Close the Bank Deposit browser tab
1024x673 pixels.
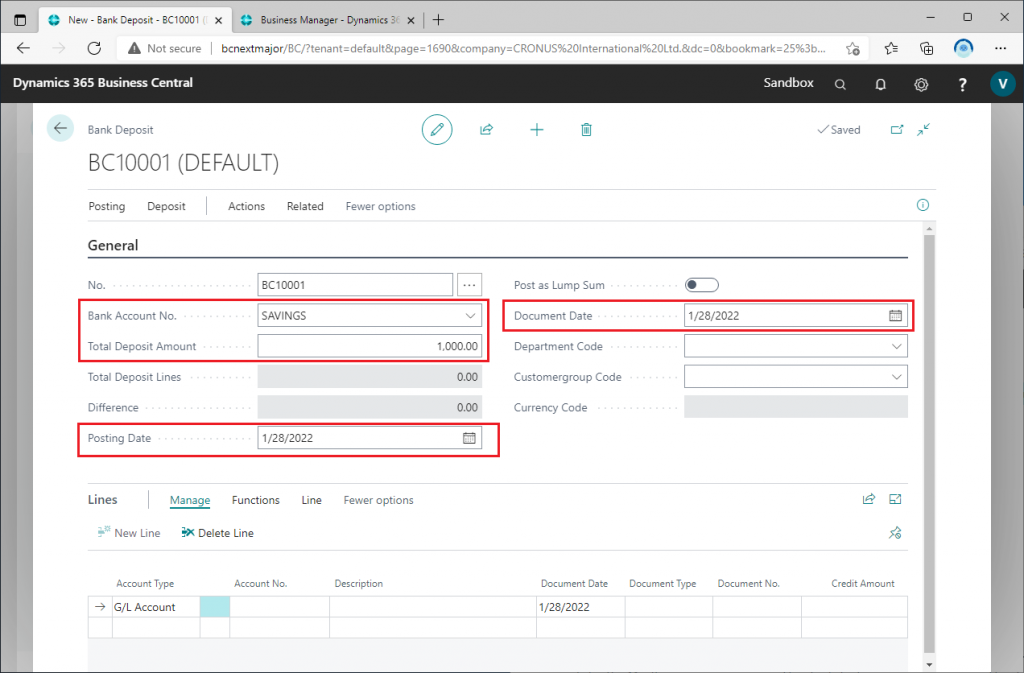coord(218,20)
